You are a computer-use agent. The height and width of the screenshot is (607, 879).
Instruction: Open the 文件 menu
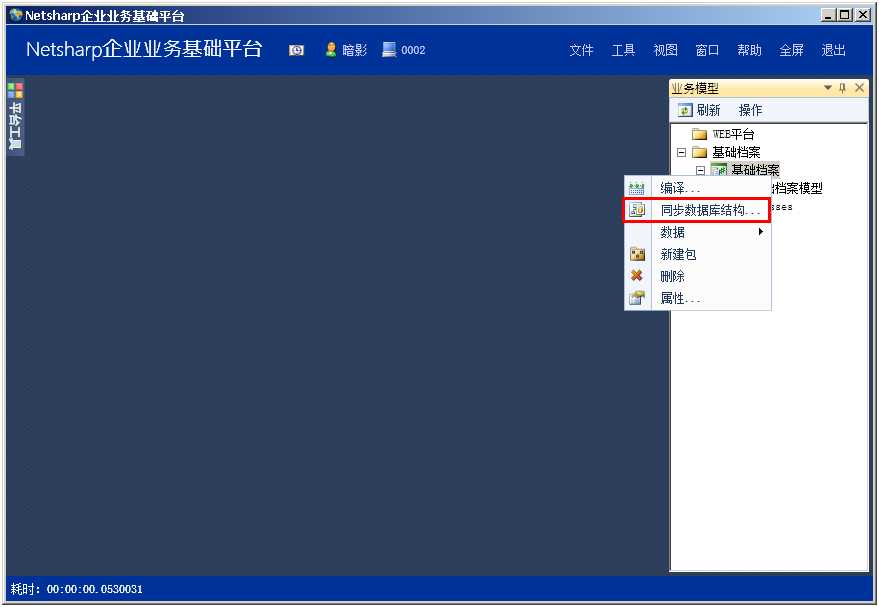(x=581, y=50)
